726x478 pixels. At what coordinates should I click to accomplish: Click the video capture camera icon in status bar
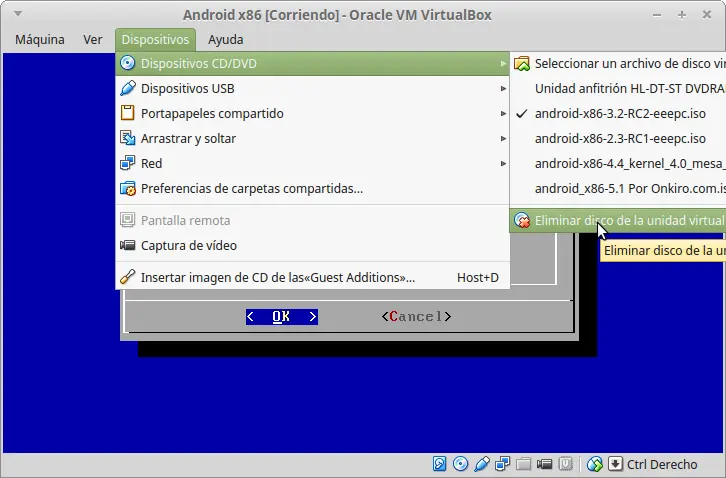pos(544,464)
